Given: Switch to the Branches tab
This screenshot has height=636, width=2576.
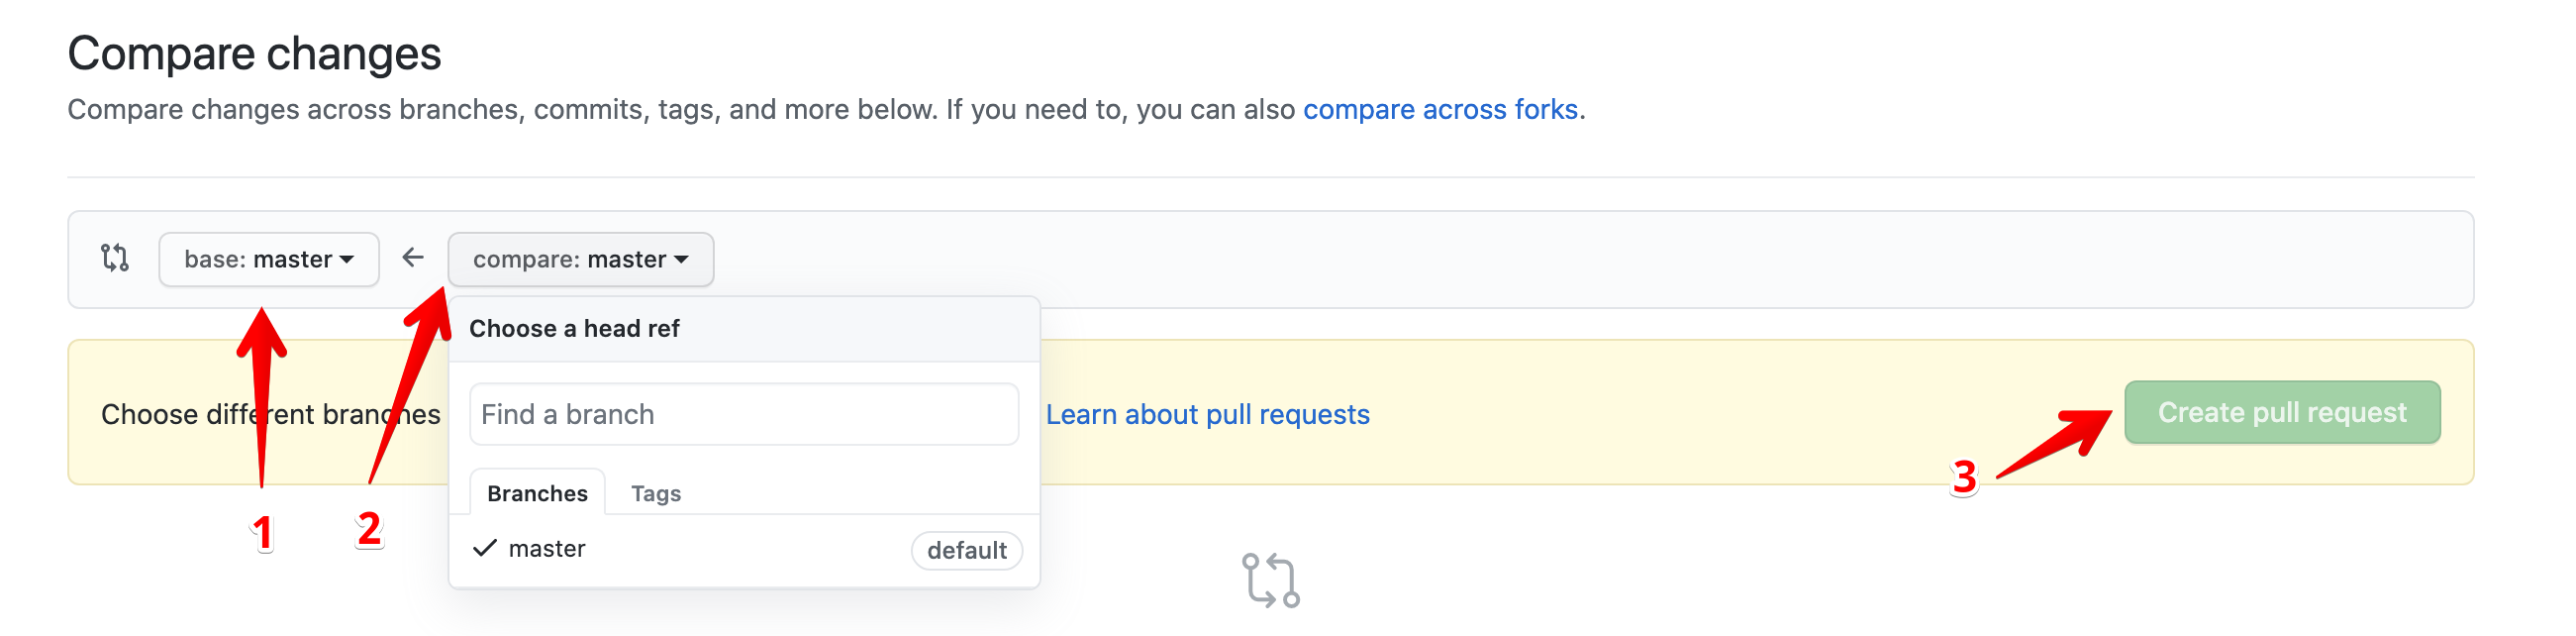Looking at the screenshot, I should (x=537, y=493).
